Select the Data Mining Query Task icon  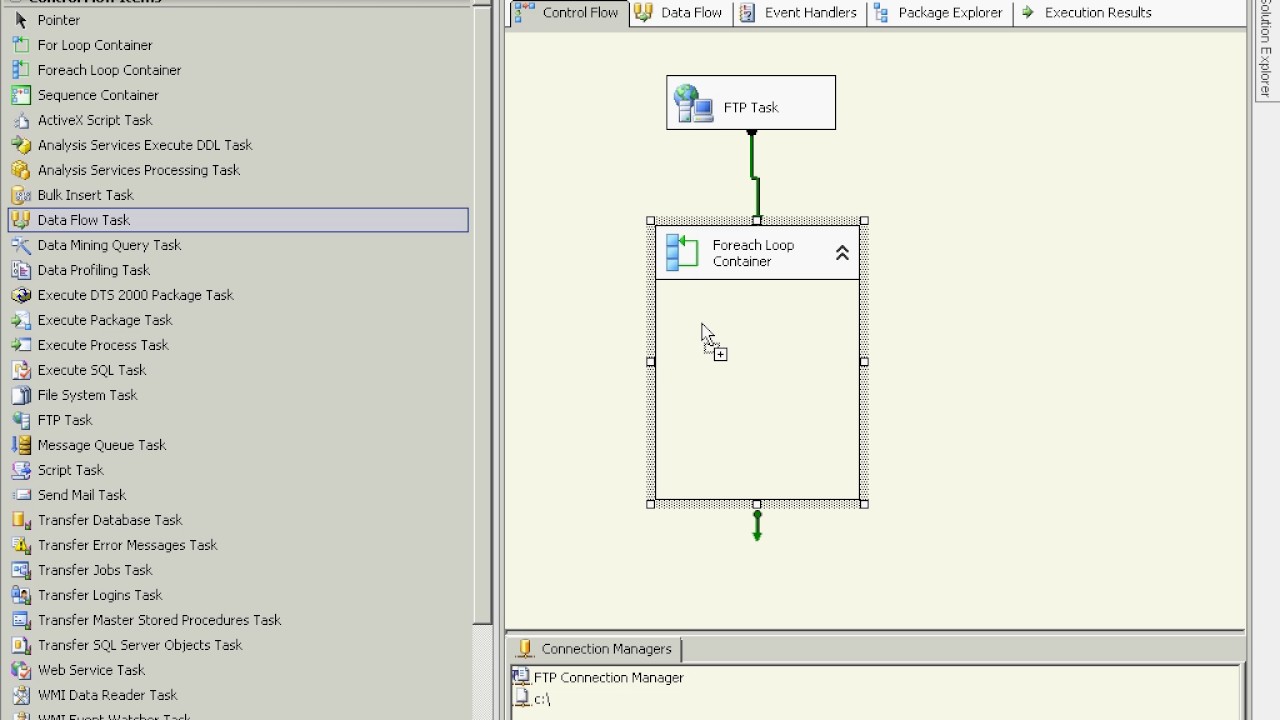tap(21, 245)
